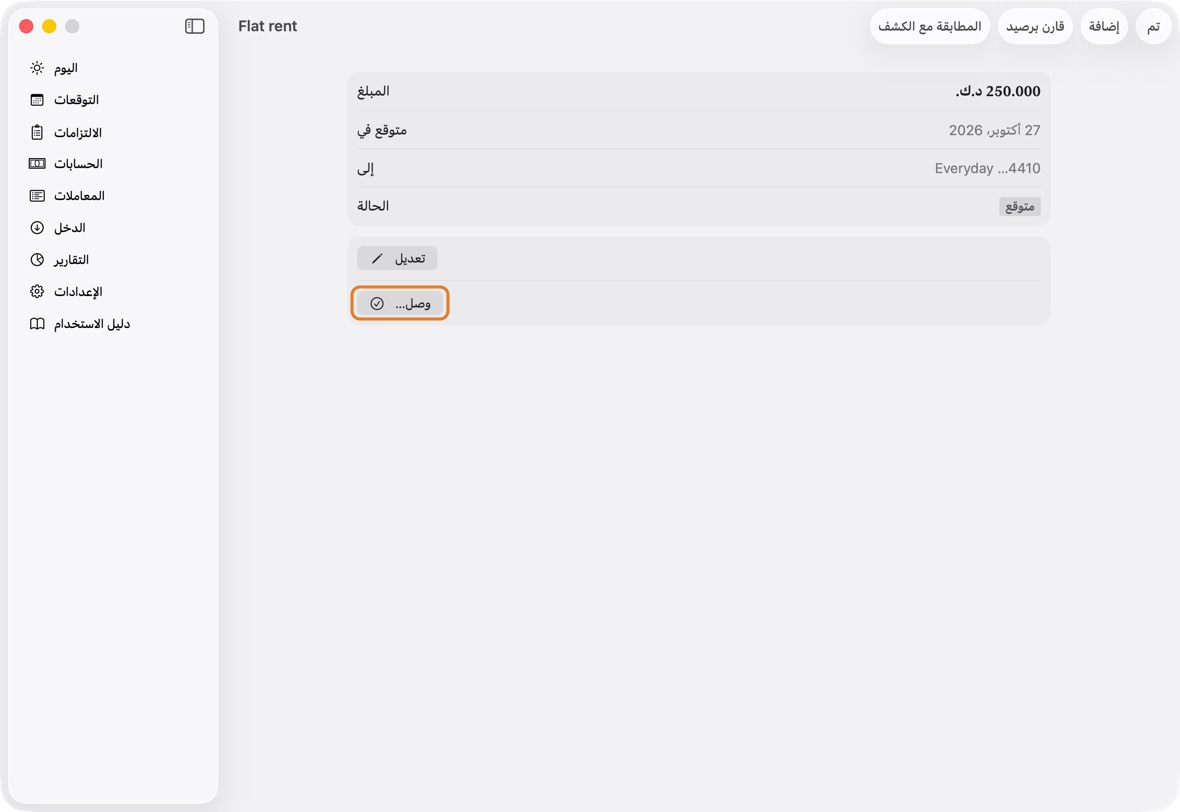Screen dimensions: 1180x812
Task: Click the إلى row label
Action: pyautogui.click(x=365, y=169)
